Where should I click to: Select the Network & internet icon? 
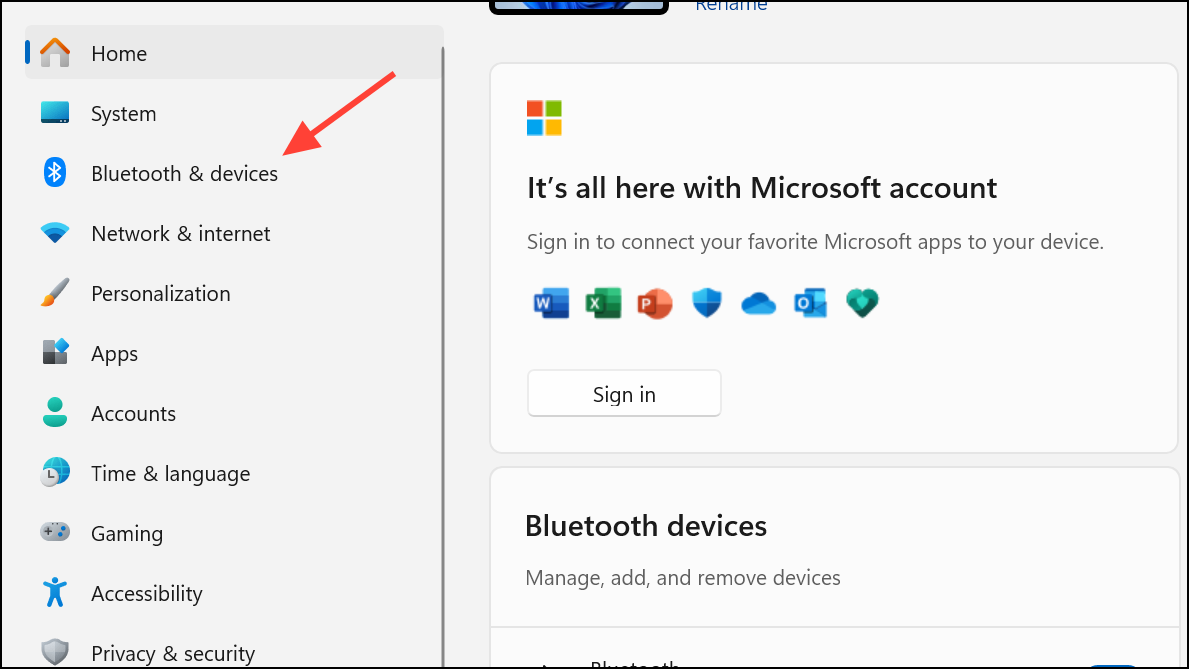pos(55,233)
